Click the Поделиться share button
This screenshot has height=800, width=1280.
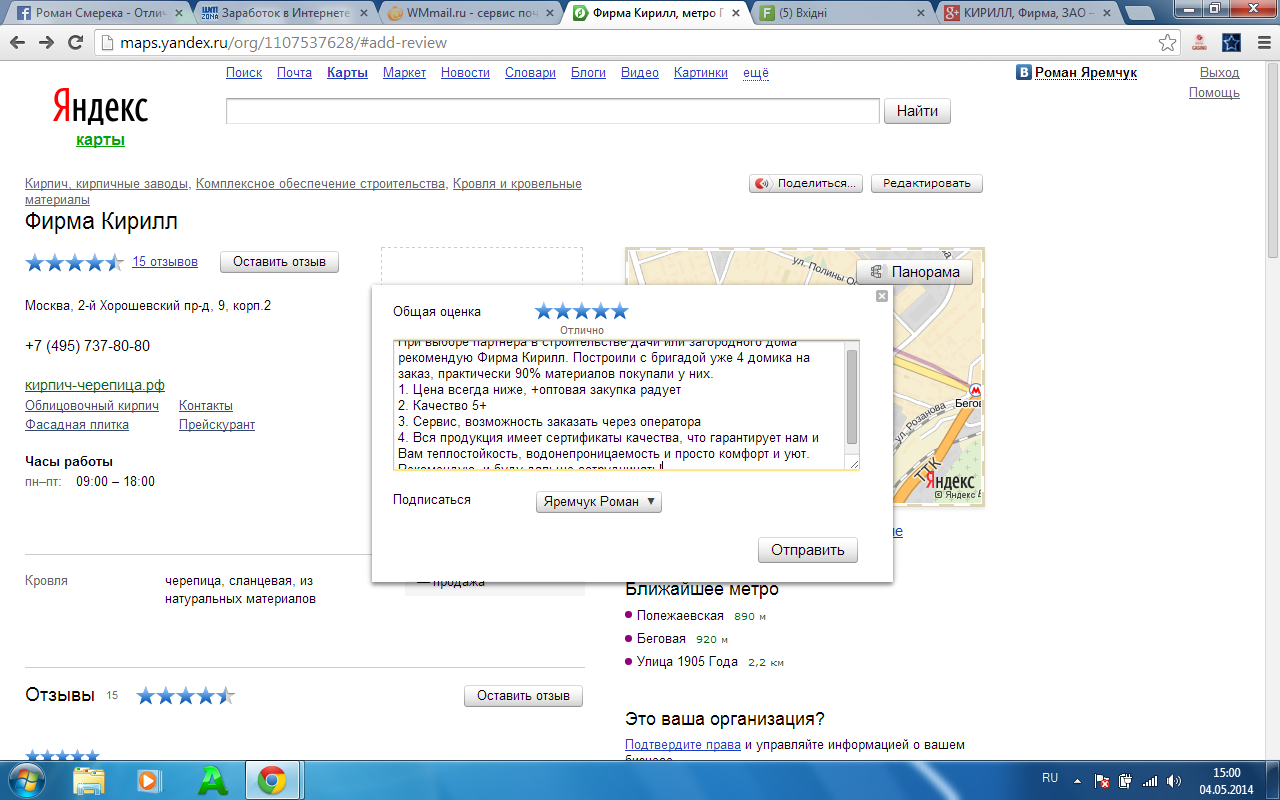pyautogui.click(x=805, y=184)
